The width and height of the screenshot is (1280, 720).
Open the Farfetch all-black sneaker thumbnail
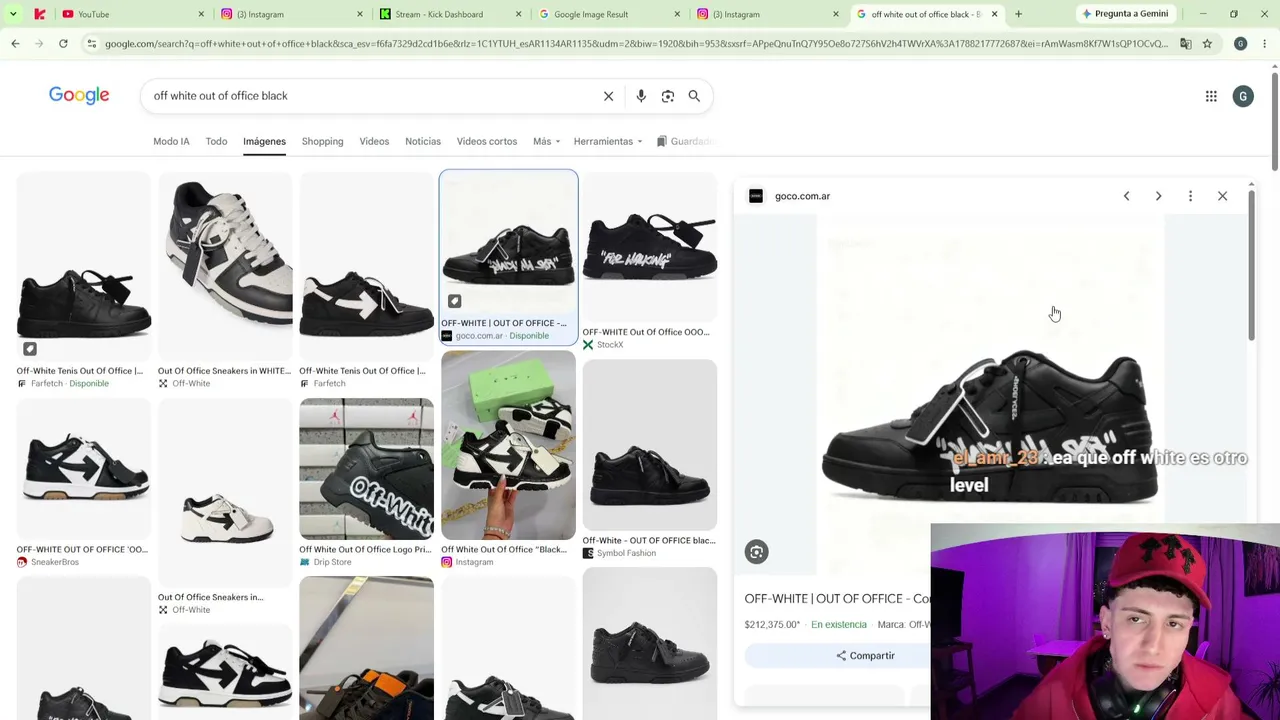tap(84, 266)
